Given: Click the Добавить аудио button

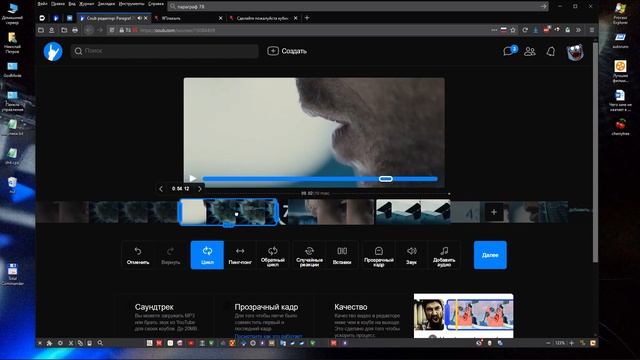Looking at the screenshot, I should 444,255.
